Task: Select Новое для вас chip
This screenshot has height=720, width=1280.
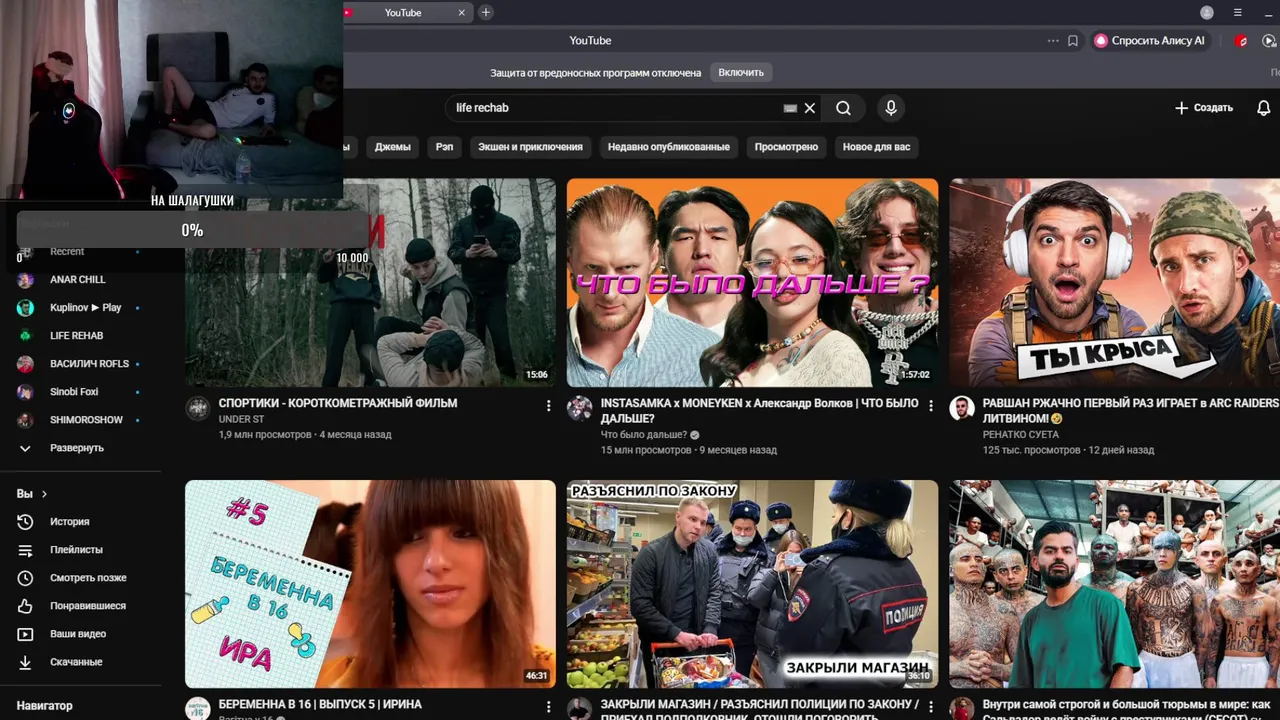Action: click(876, 147)
